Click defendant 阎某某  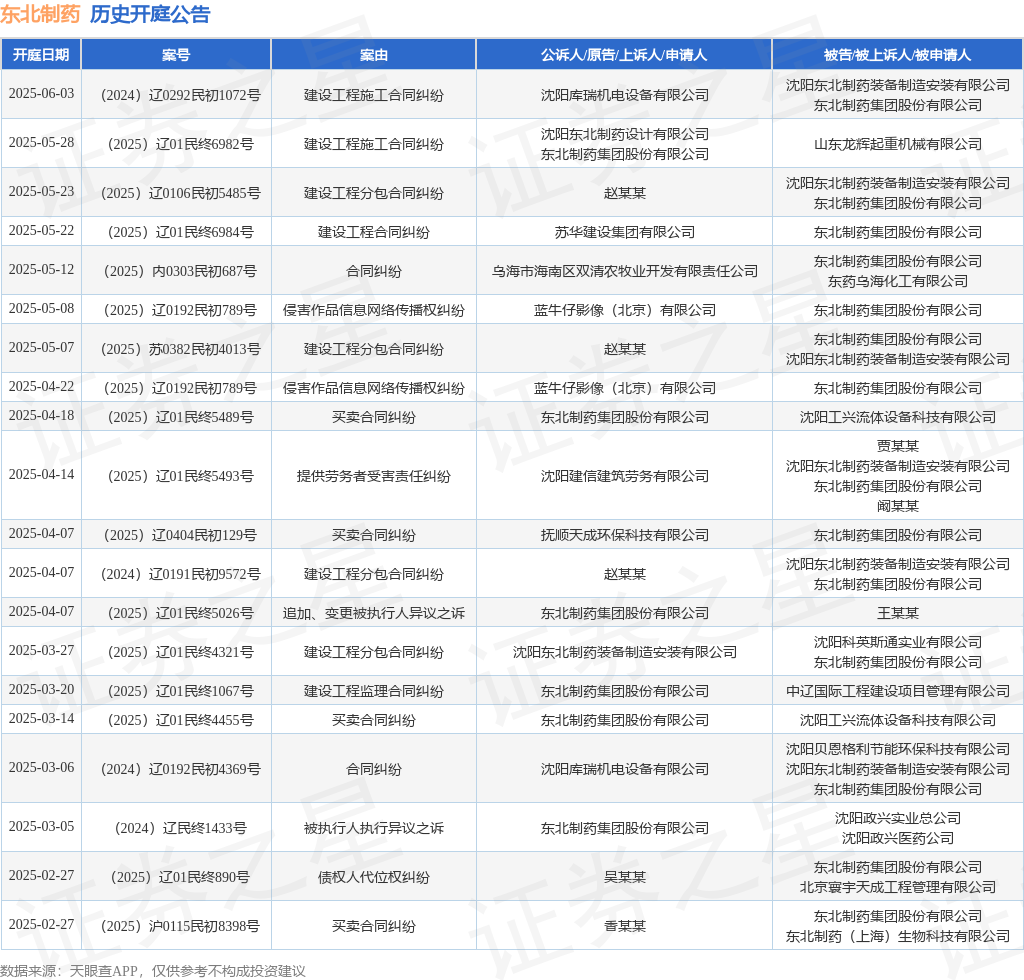point(897,506)
